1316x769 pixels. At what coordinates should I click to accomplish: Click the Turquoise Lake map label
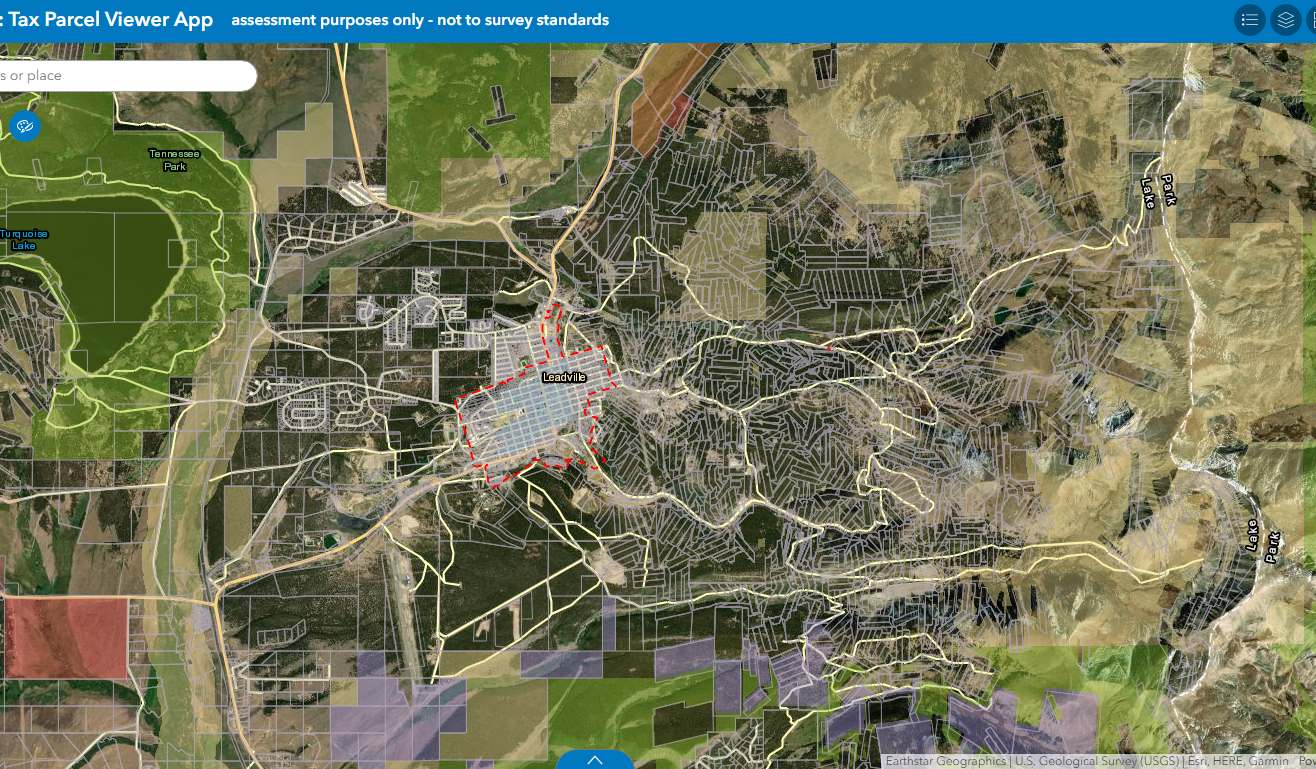(24, 240)
